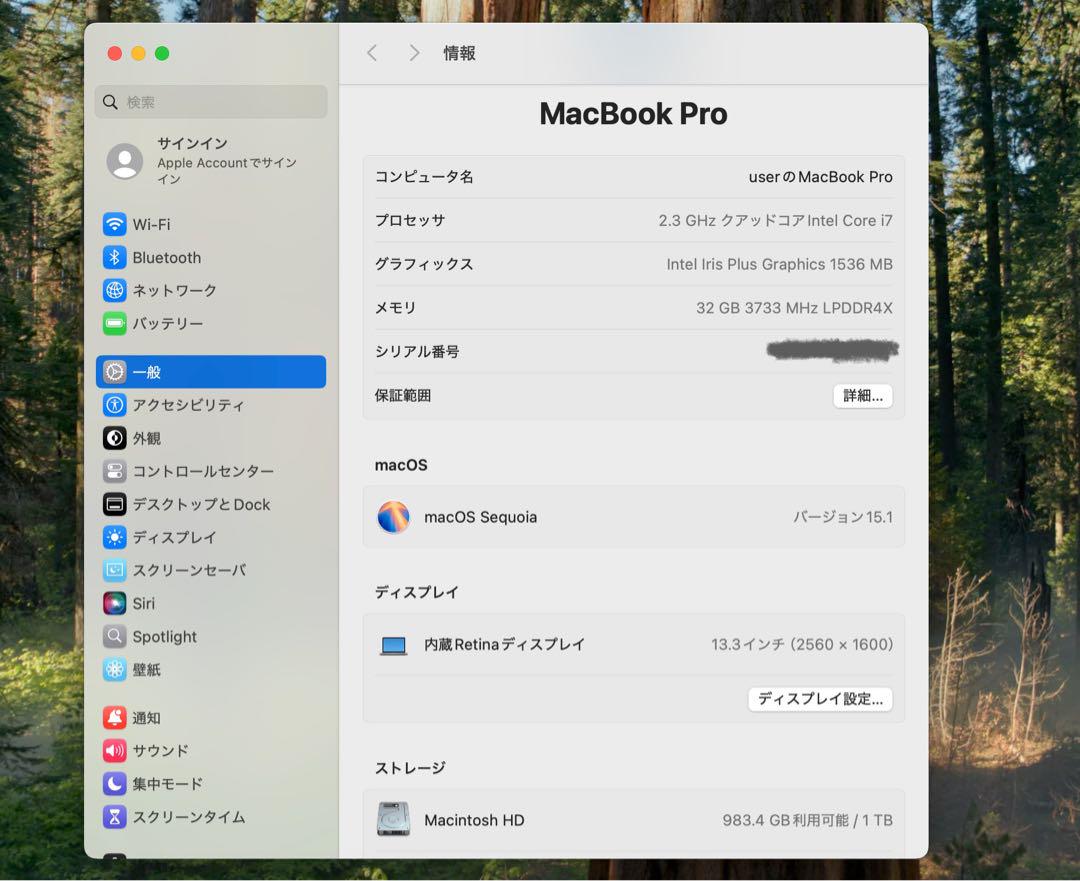The image size is (1080, 881).
Task: Sign in via サインイン Apple Account link
Action: tap(211, 161)
